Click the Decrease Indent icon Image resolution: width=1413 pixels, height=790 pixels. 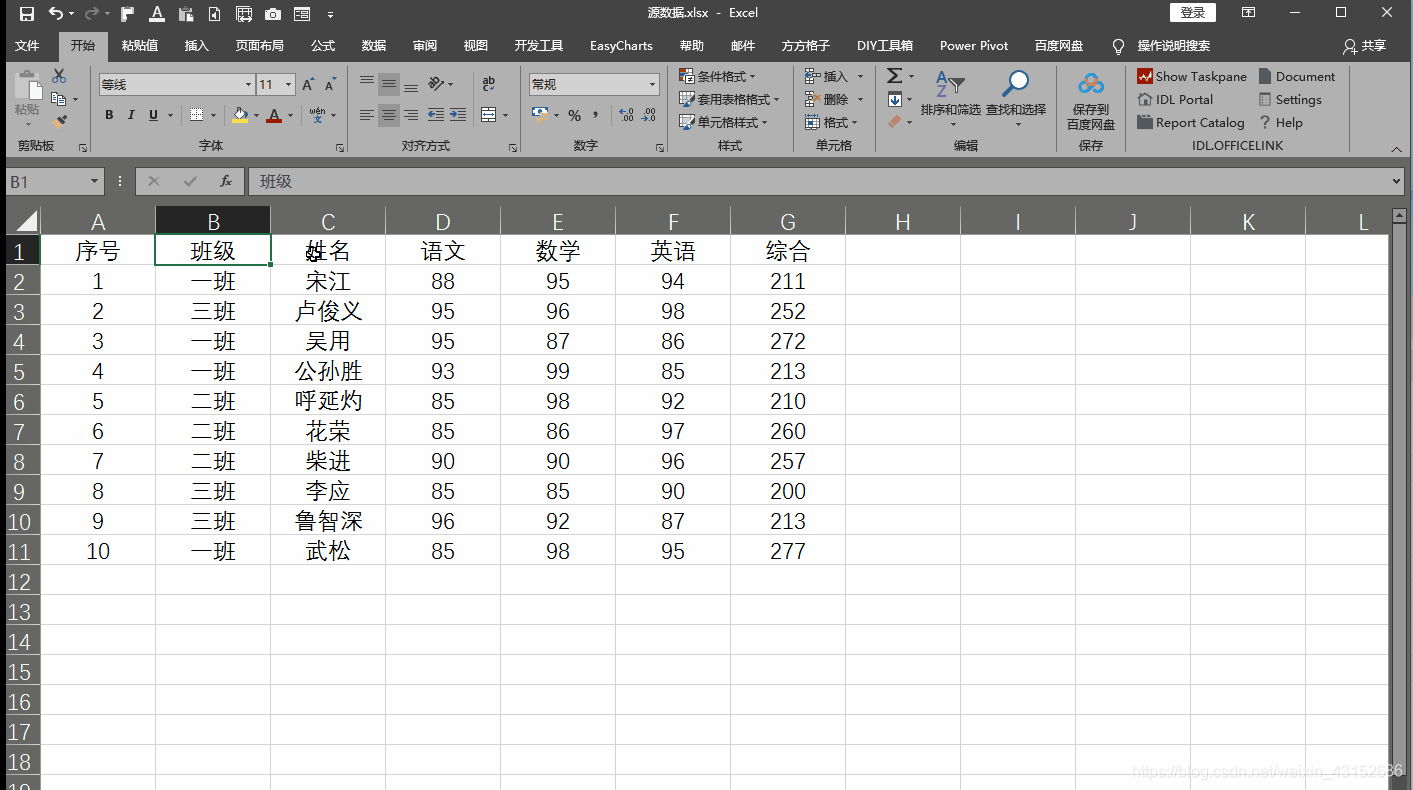[x=436, y=115]
